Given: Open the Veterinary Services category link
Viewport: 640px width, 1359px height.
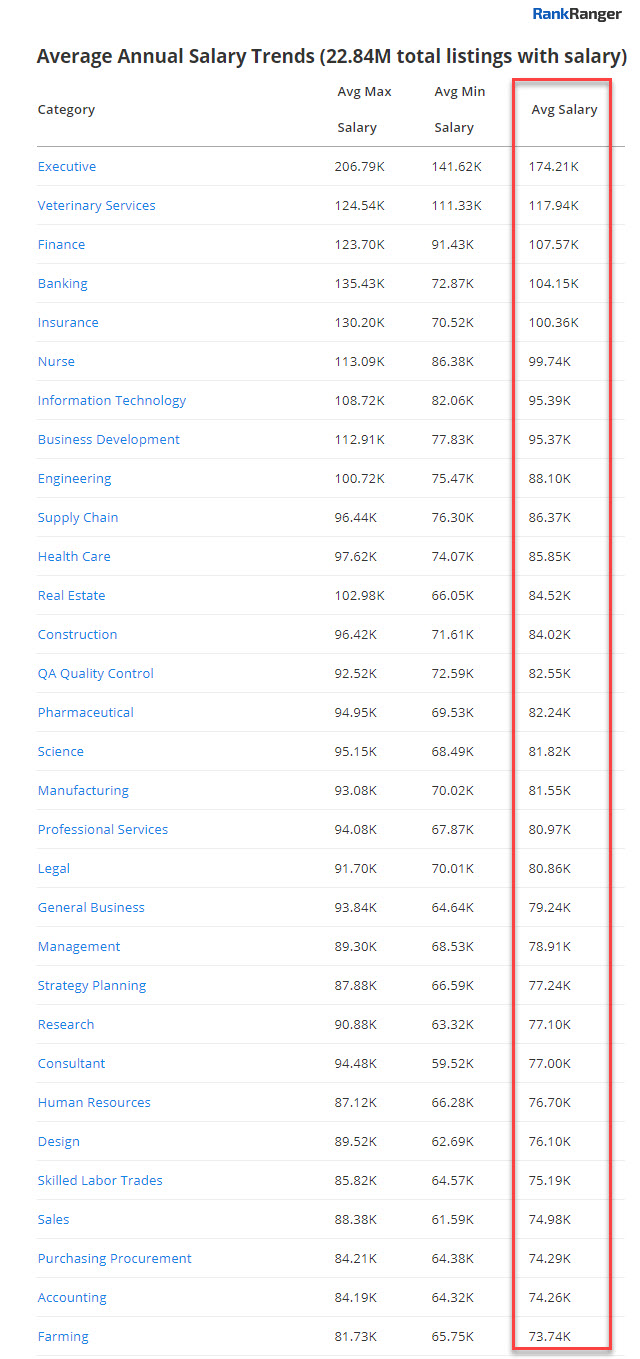Looking at the screenshot, I should (x=97, y=206).
